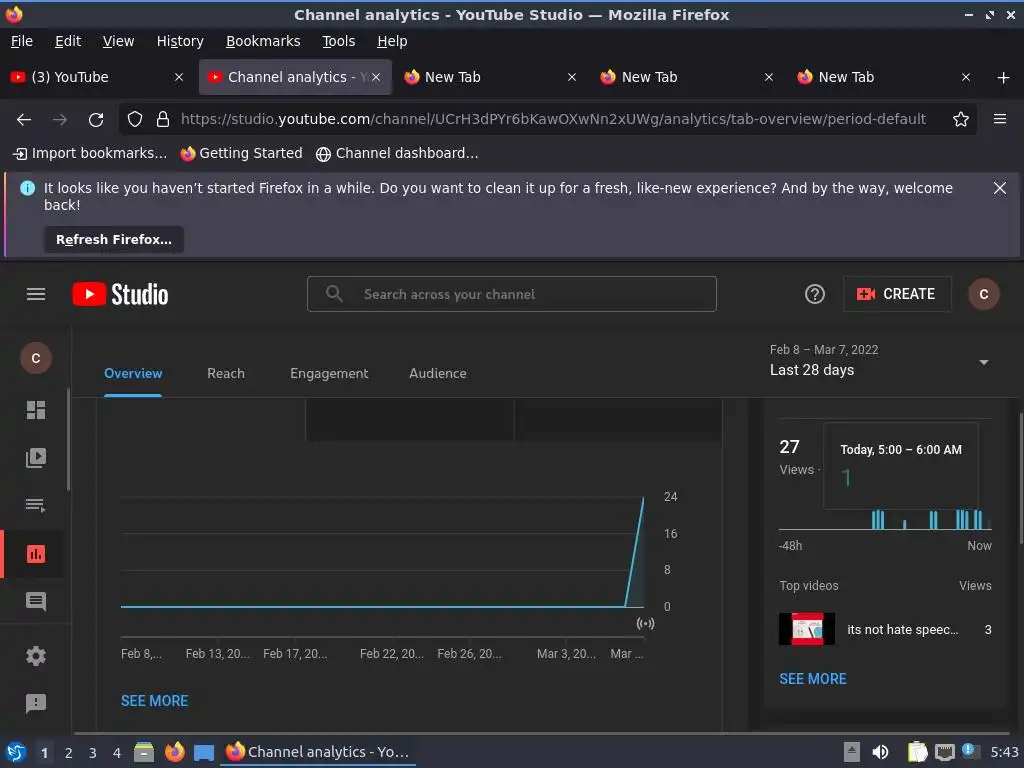Open the desktop start menu icon
The height and width of the screenshot is (768, 1024).
(16, 752)
